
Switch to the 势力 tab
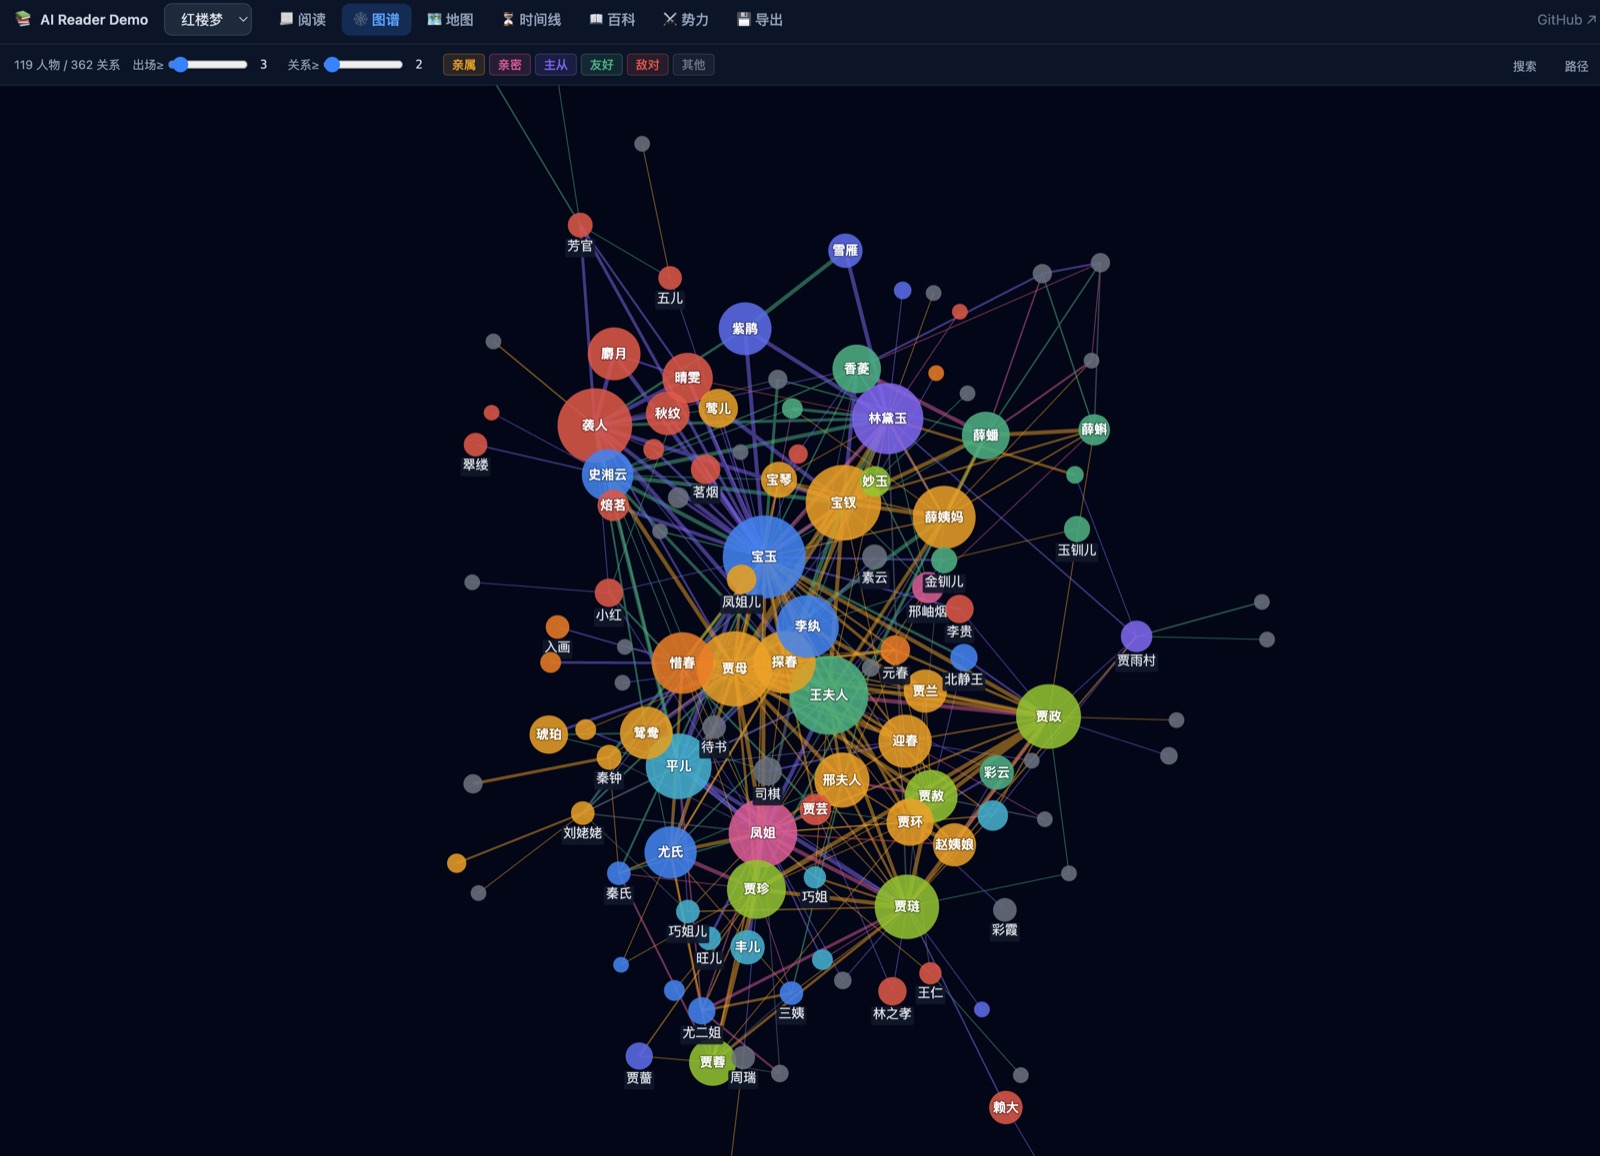pyautogui.click(x=686, y=19)
